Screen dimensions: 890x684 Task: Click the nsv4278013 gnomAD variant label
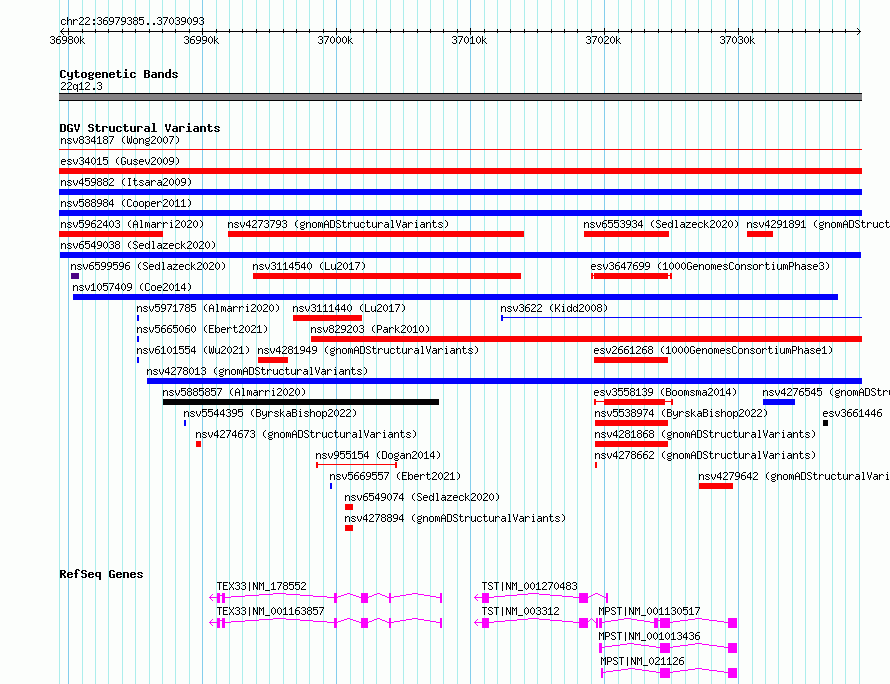coord(257,371)
